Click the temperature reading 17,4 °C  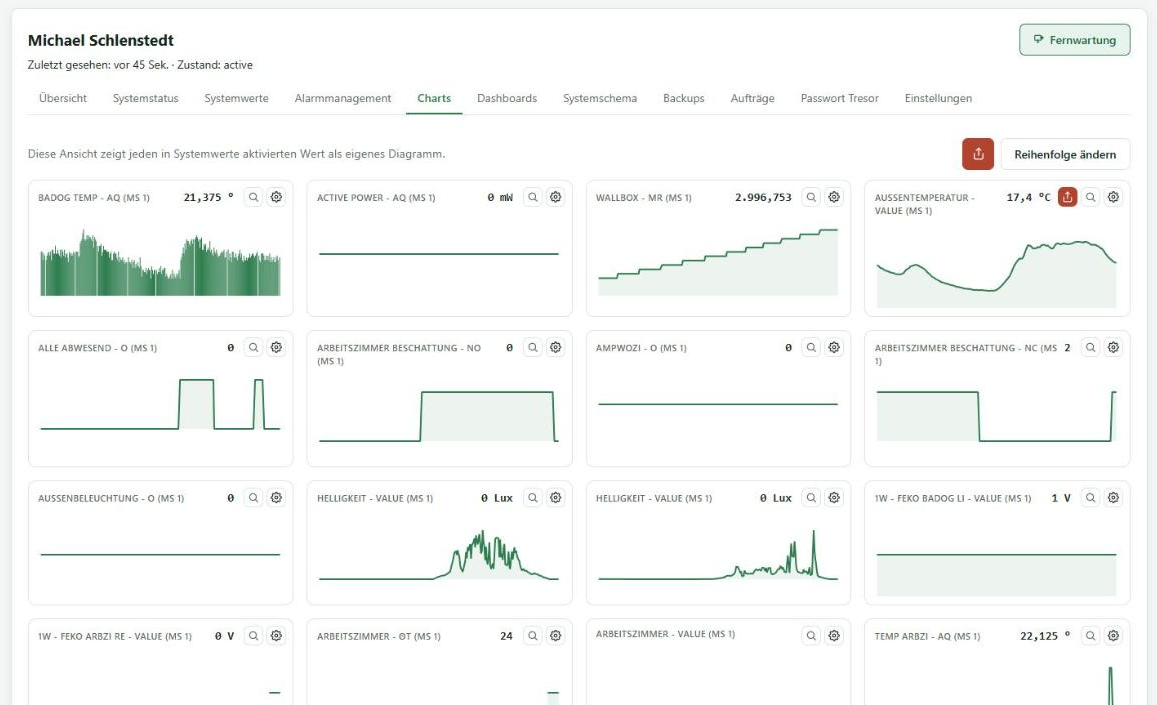(x=1029, y=197)
